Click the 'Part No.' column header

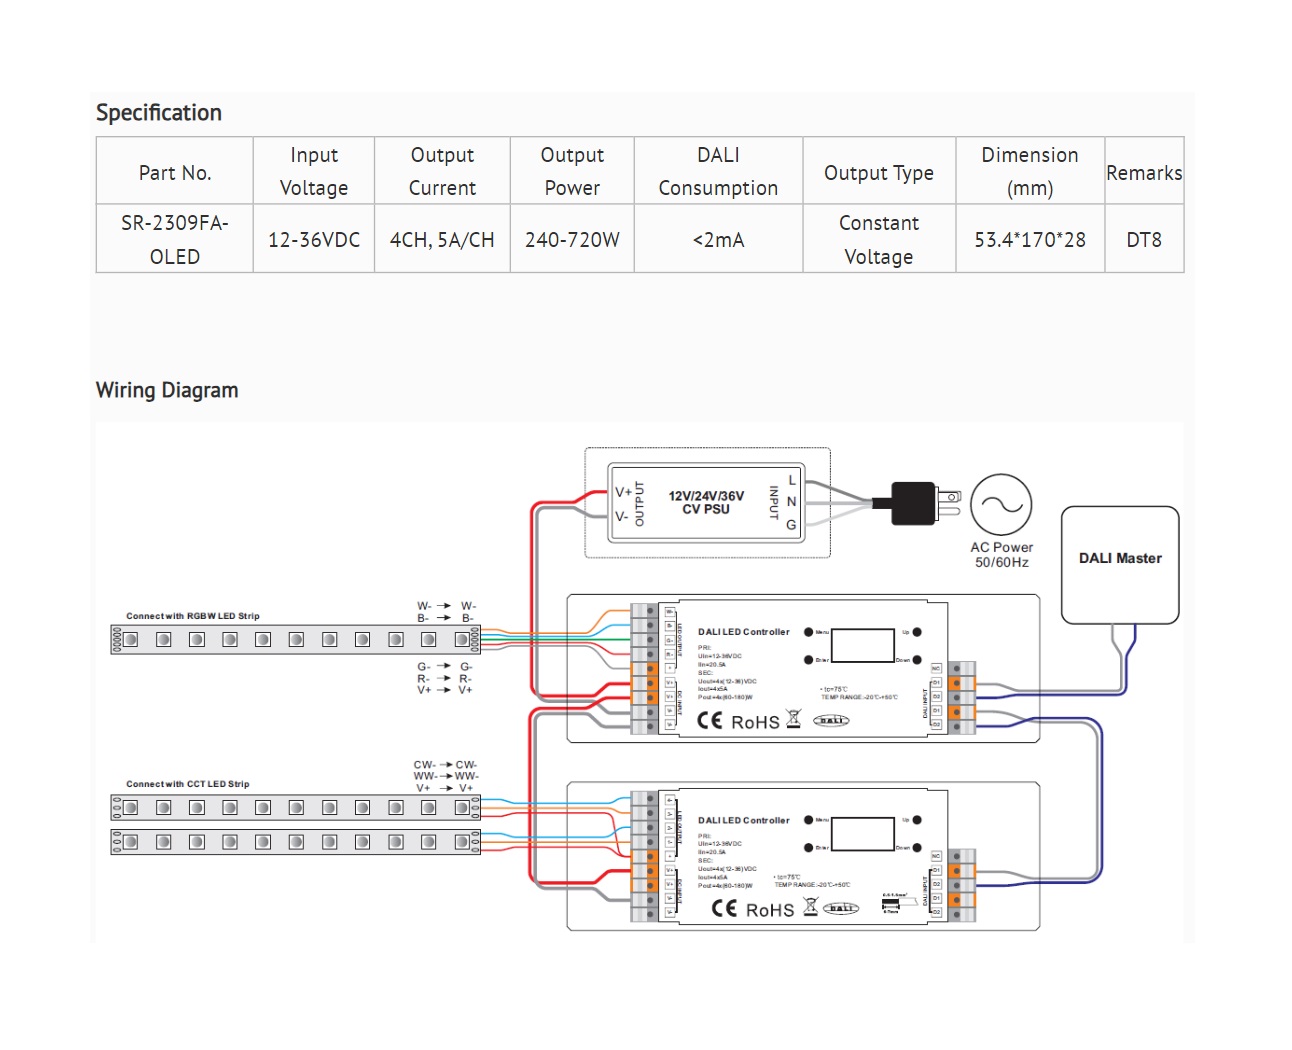(175, 172)
